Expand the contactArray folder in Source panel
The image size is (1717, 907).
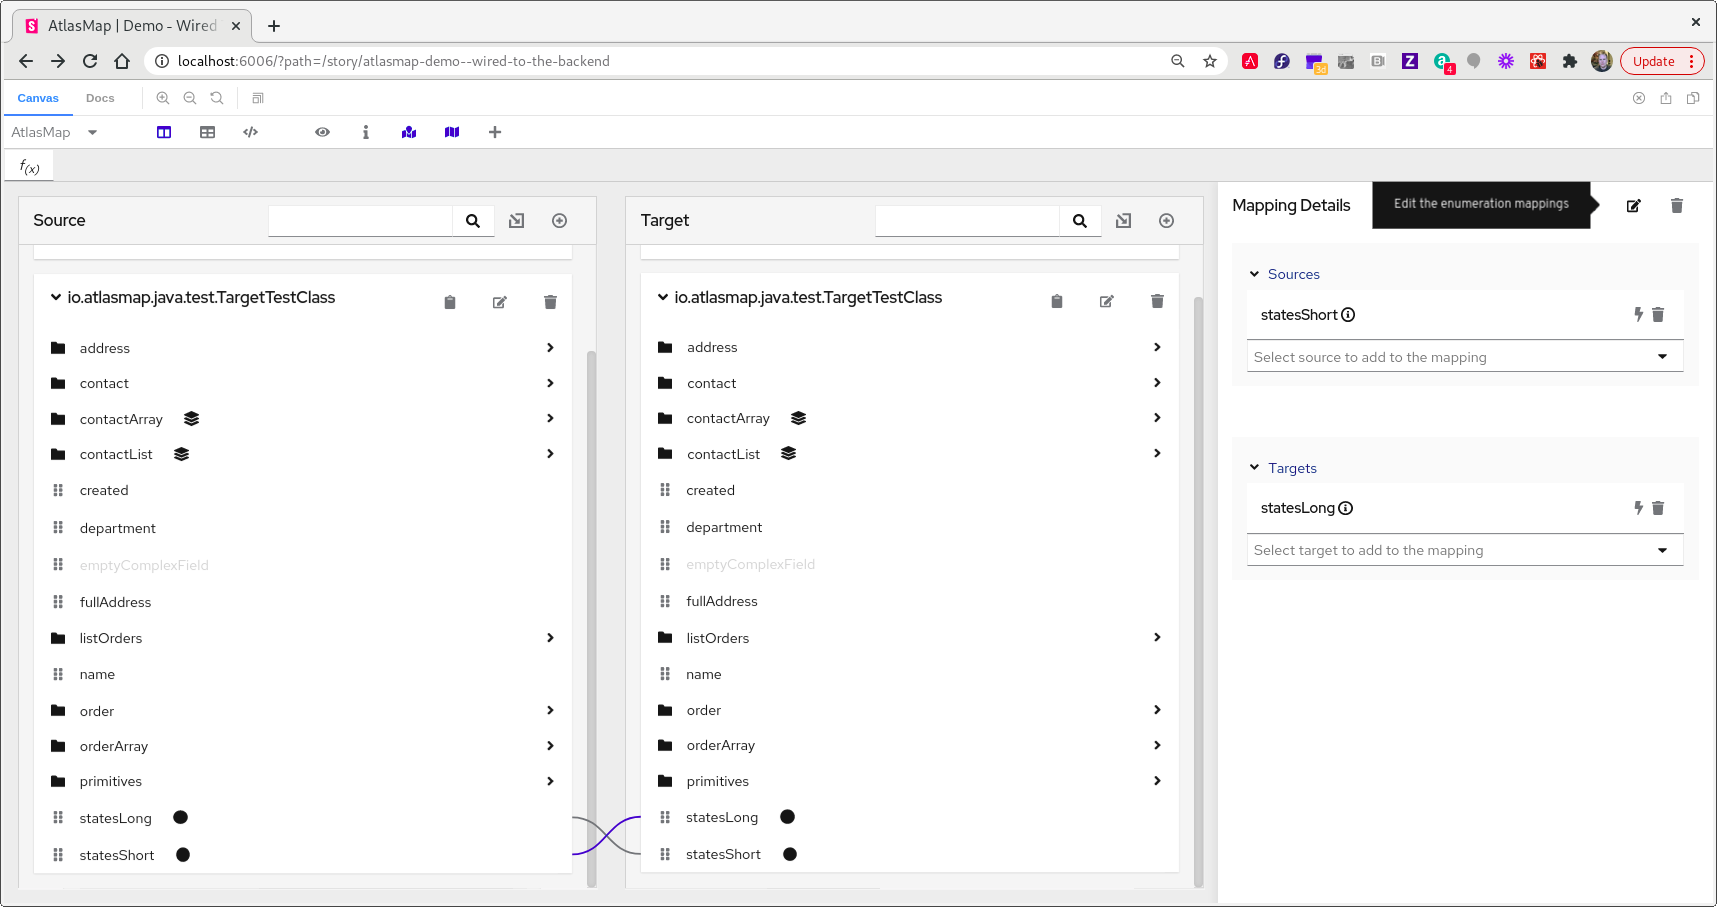(550, 418)
